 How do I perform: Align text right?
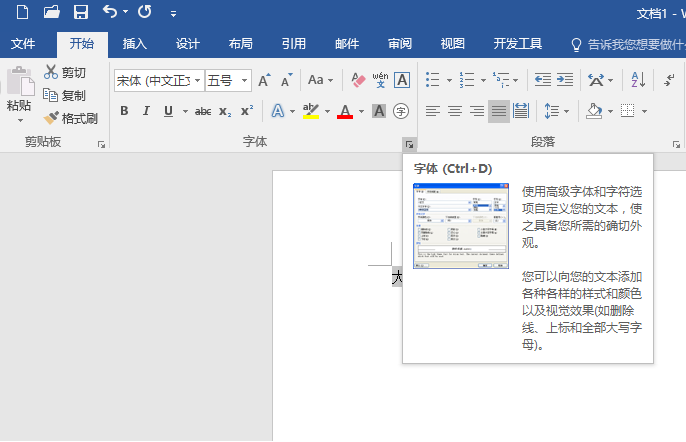477,111
